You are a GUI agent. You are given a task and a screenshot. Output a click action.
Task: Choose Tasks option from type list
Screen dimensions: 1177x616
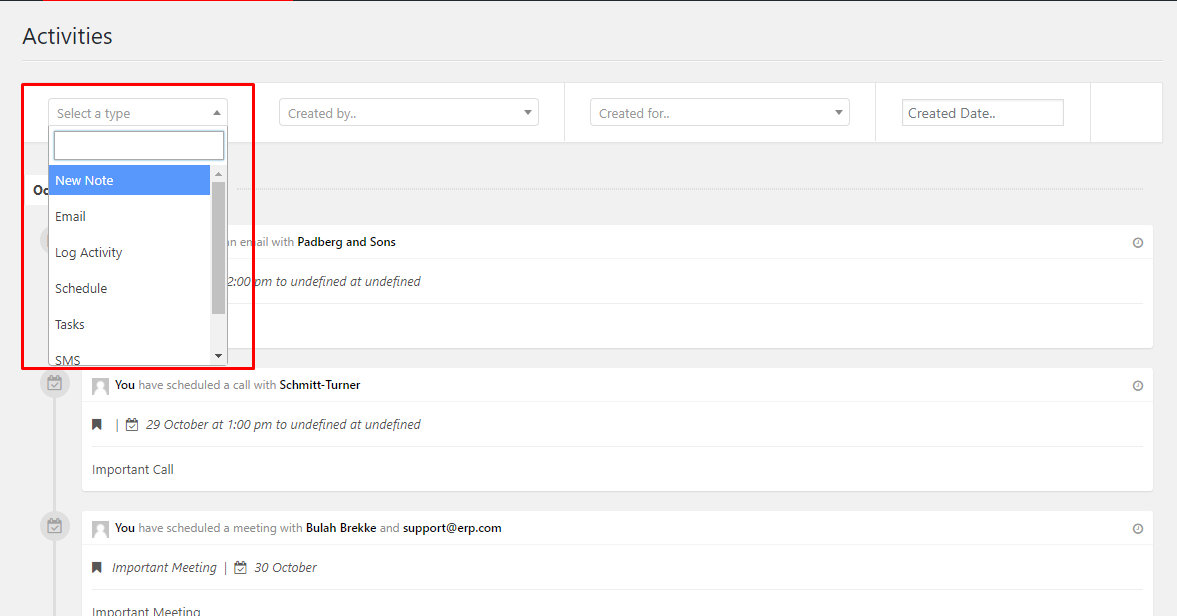(x=129, y=325)
